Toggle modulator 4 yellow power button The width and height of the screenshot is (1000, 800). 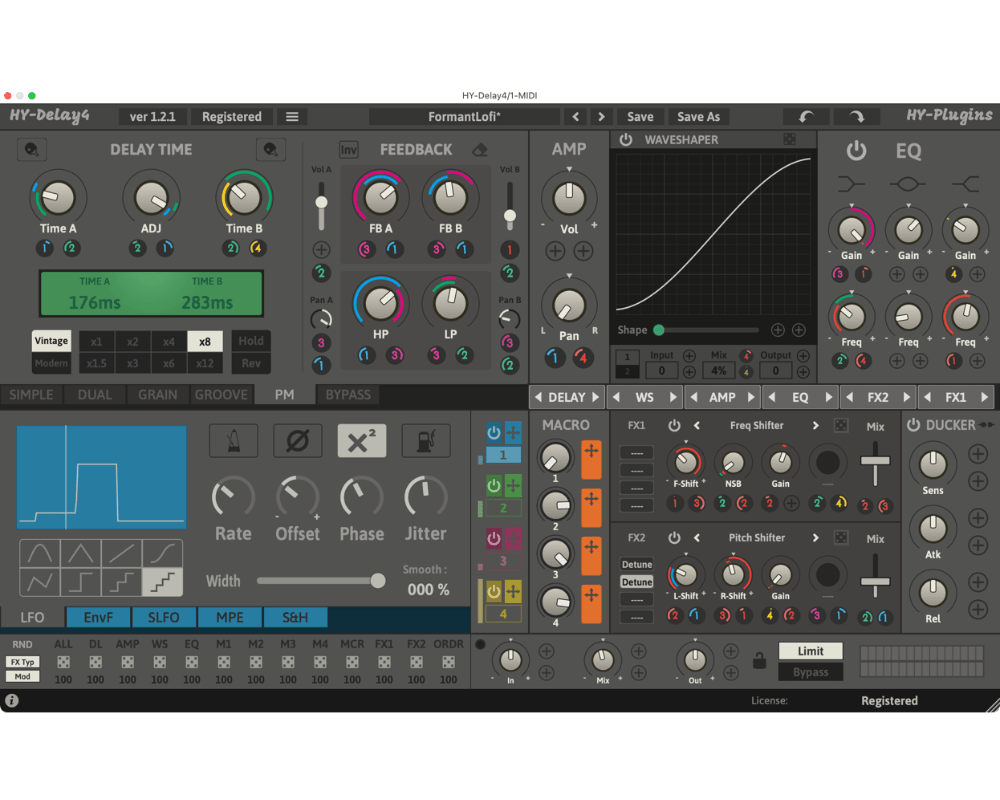[494, 591]
